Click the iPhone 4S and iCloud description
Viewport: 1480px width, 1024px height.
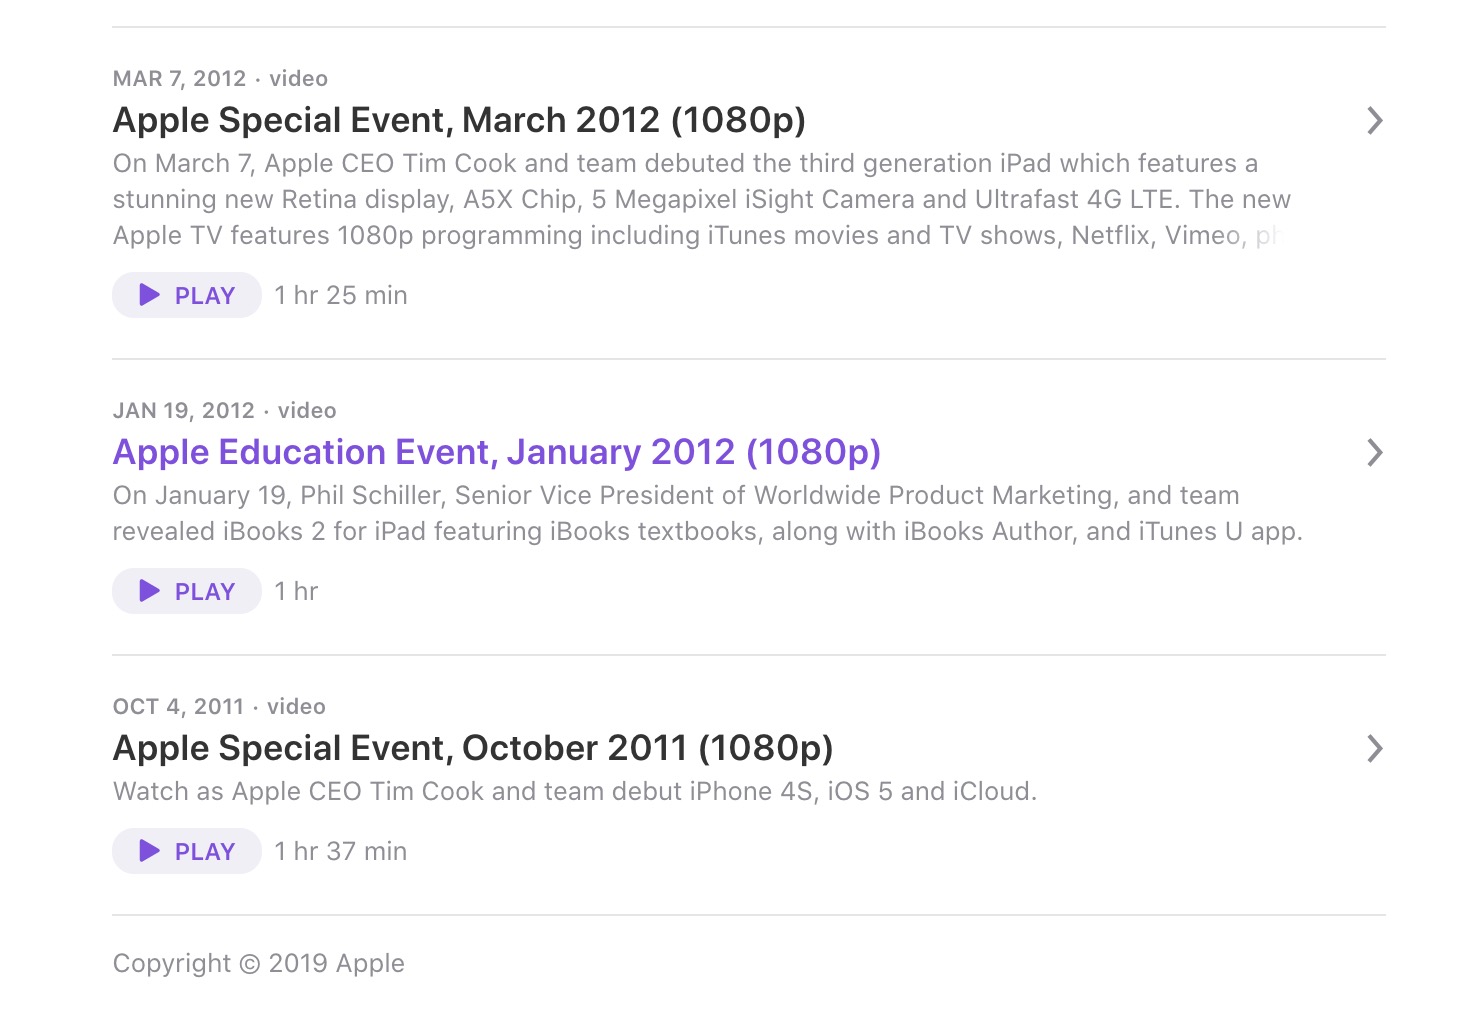[575, 791]
